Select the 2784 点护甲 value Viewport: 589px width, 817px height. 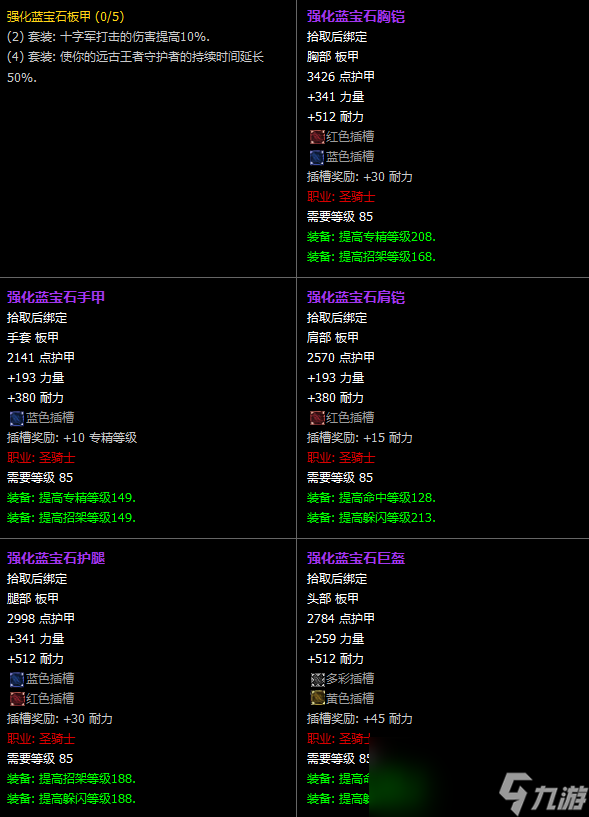341,619
